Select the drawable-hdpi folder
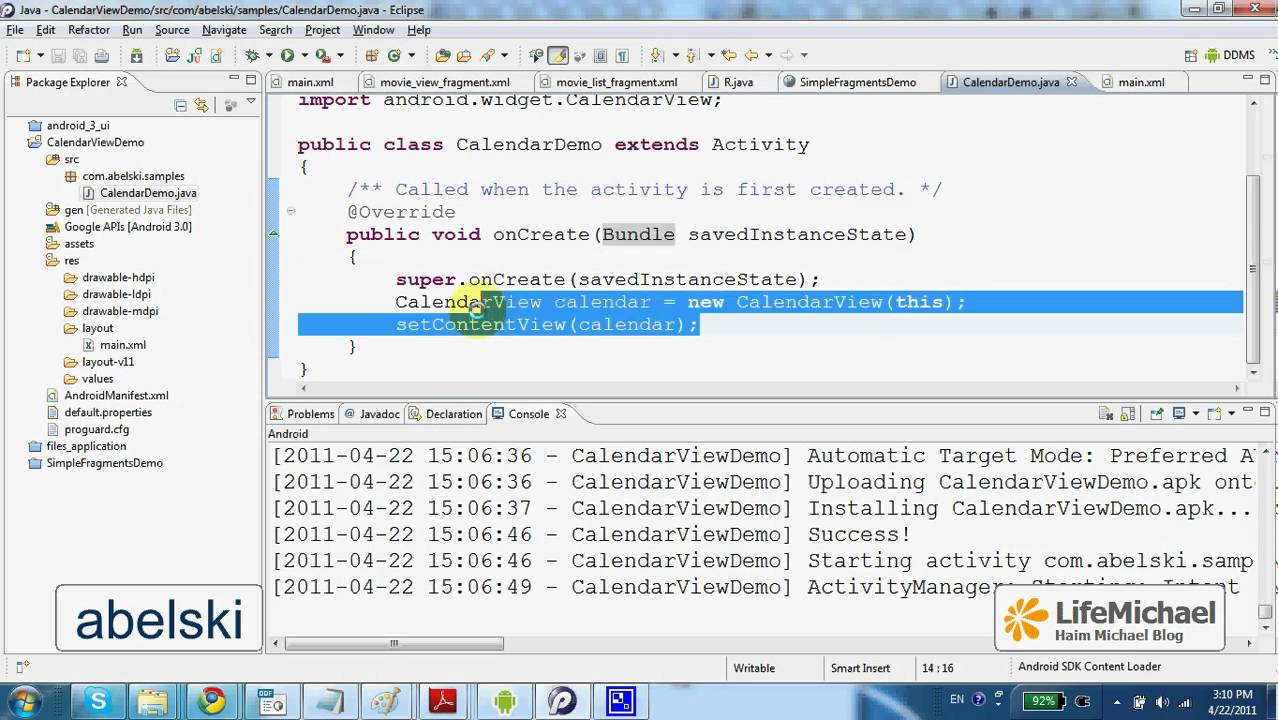1278x720 pixels. coord(118,278)
